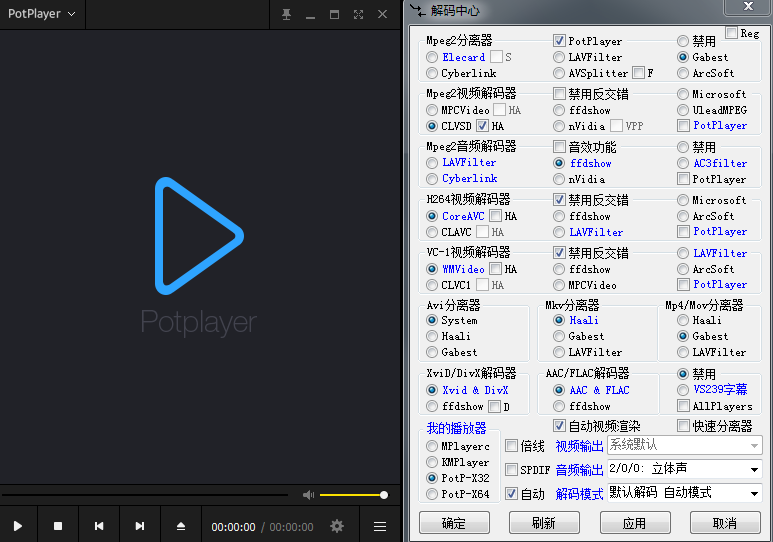Viewport: 773px width, 542px height.
Task: Enable the SPDIF checkbox
Action: click(x=512, y=470)
